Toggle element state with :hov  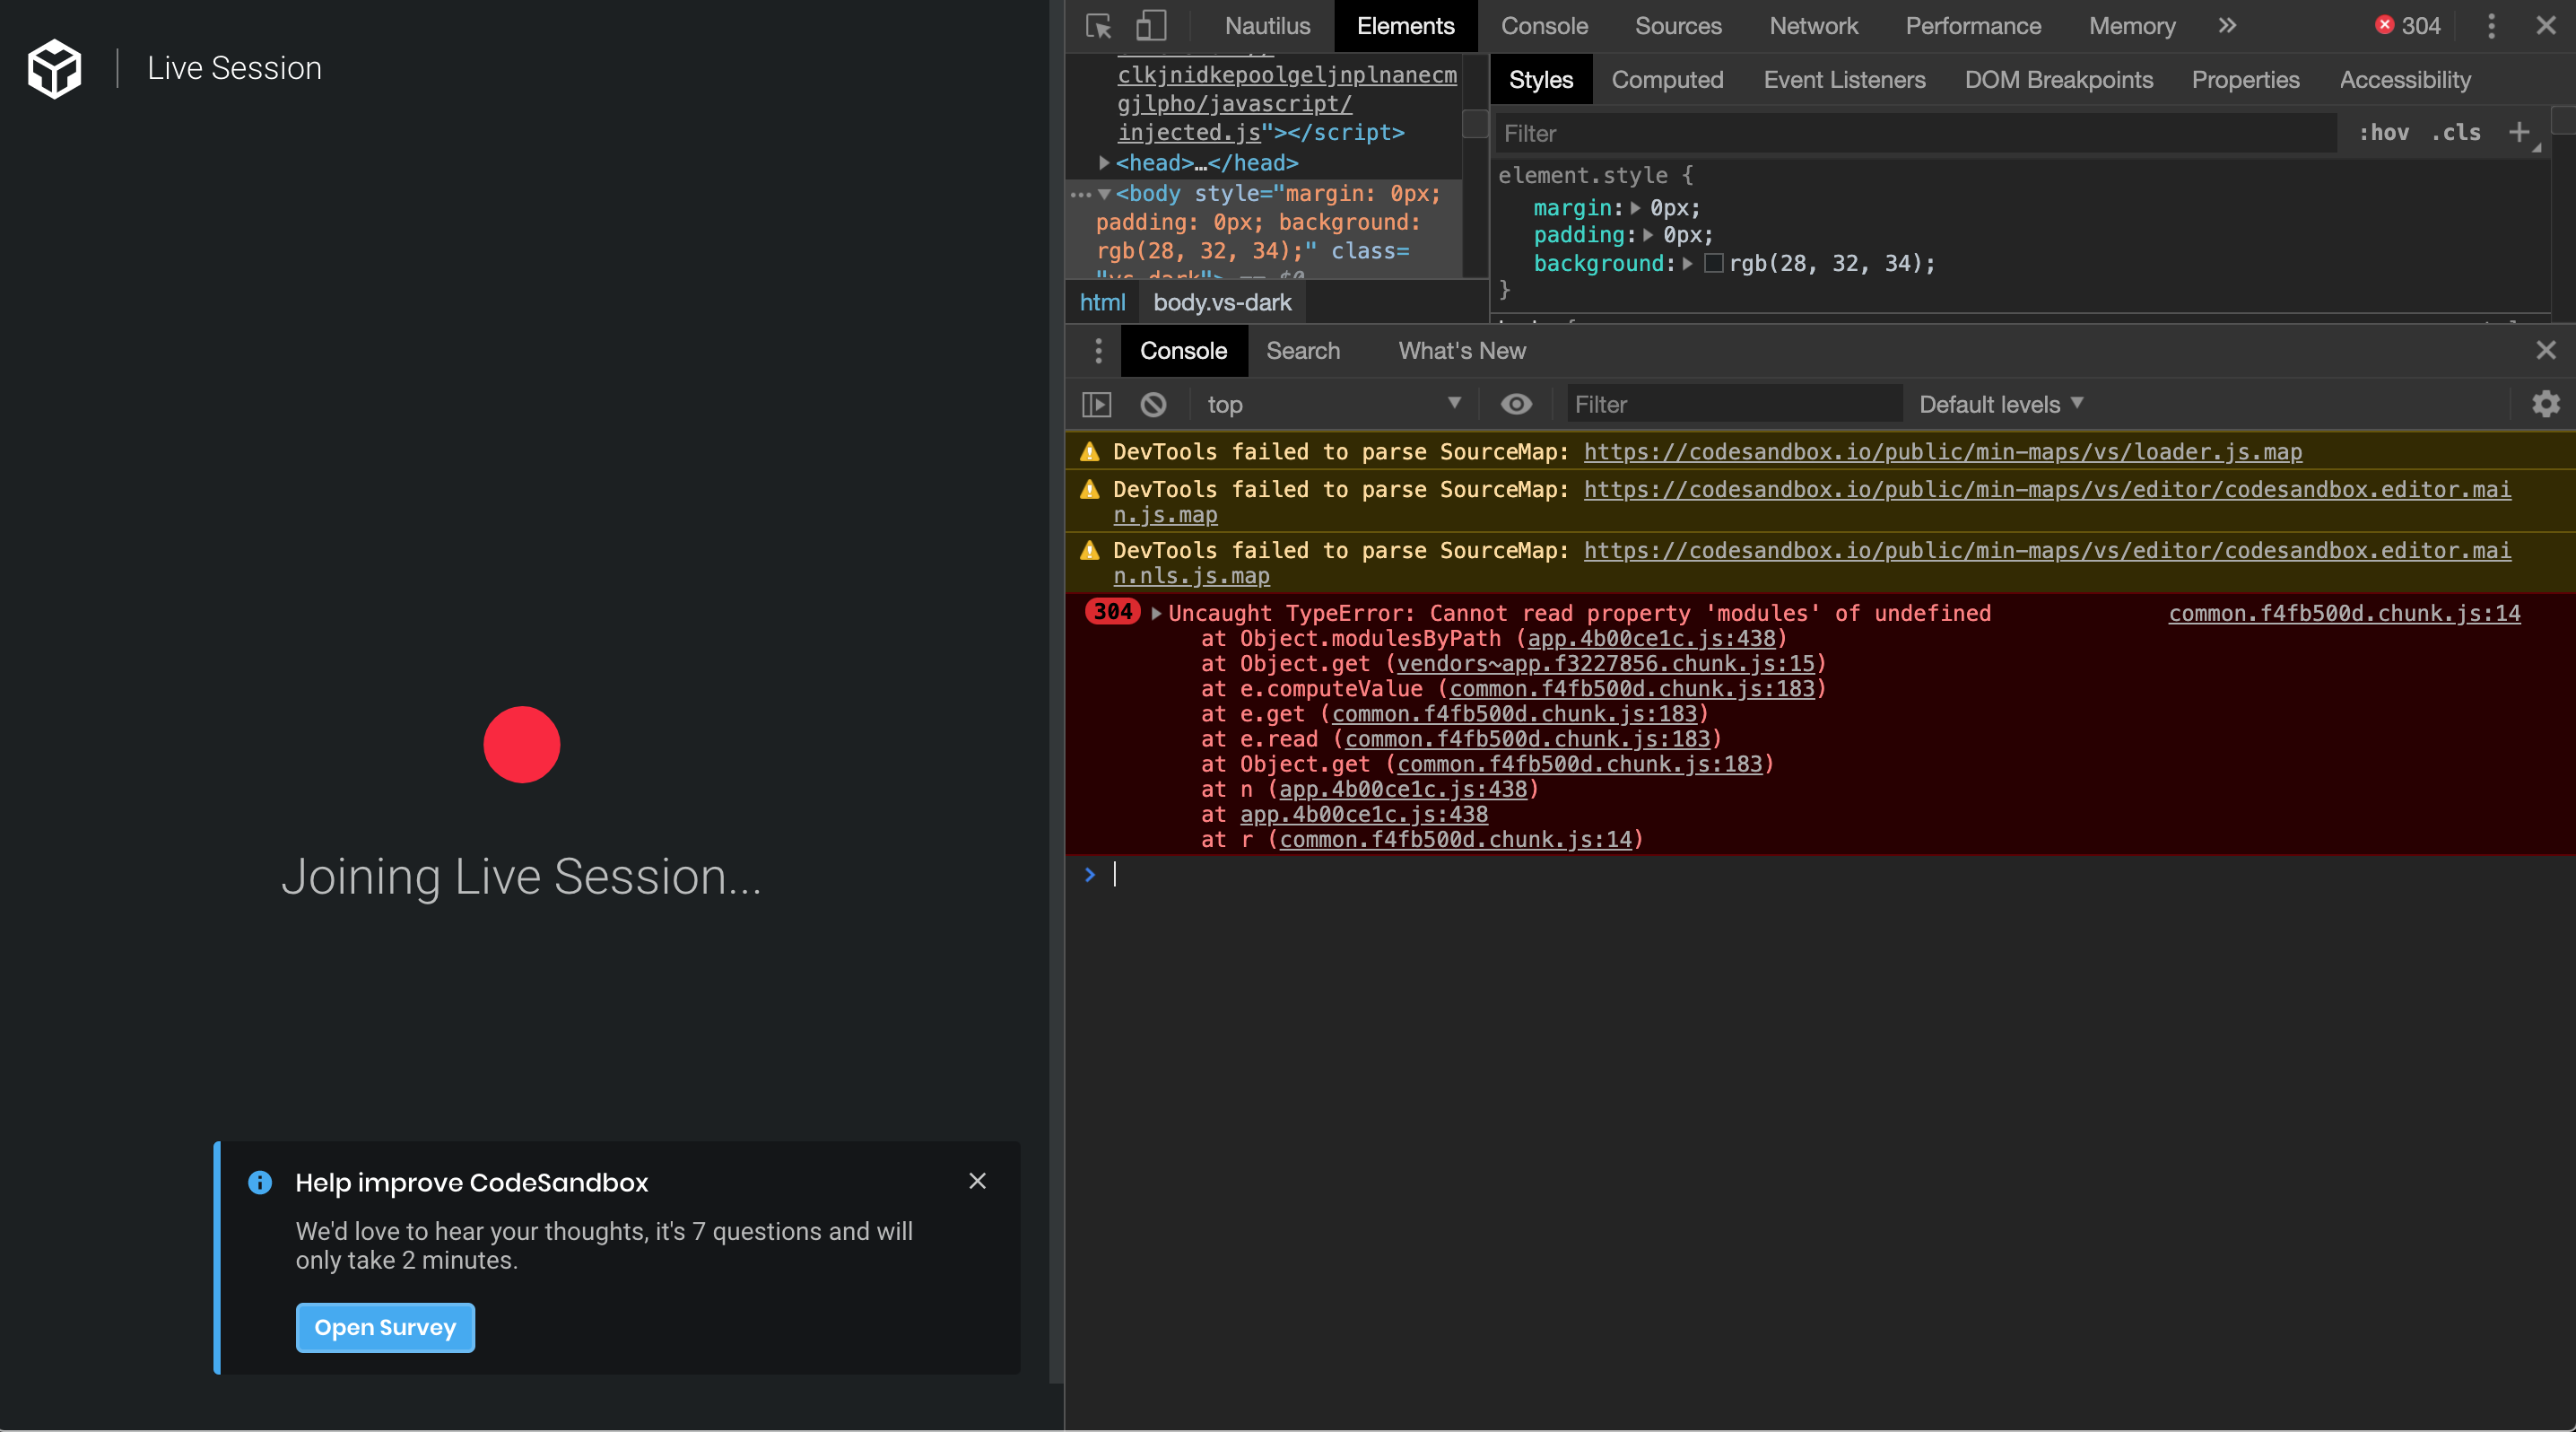click(x=2383, y=133)
